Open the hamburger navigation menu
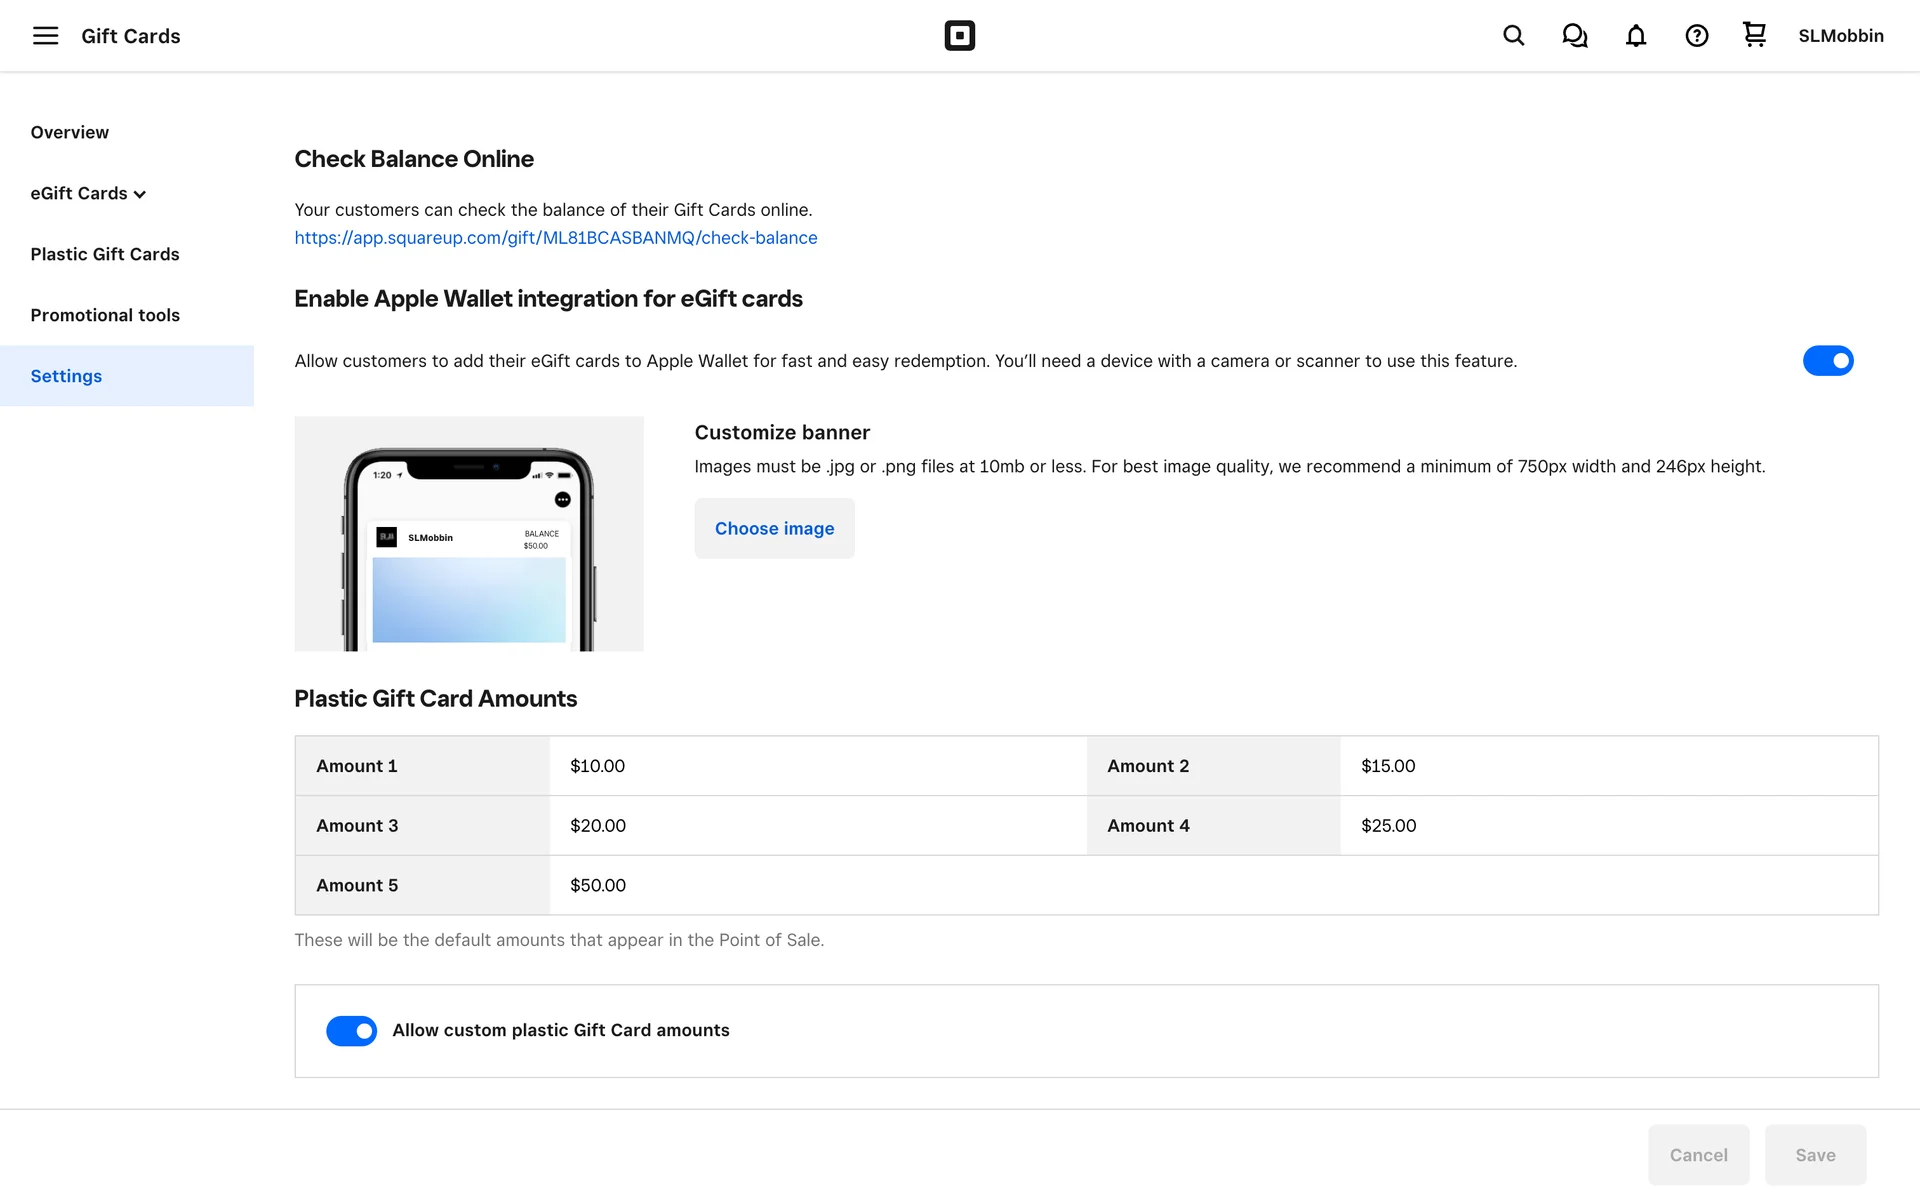1920x1200 pixels. tap(45, 36)
